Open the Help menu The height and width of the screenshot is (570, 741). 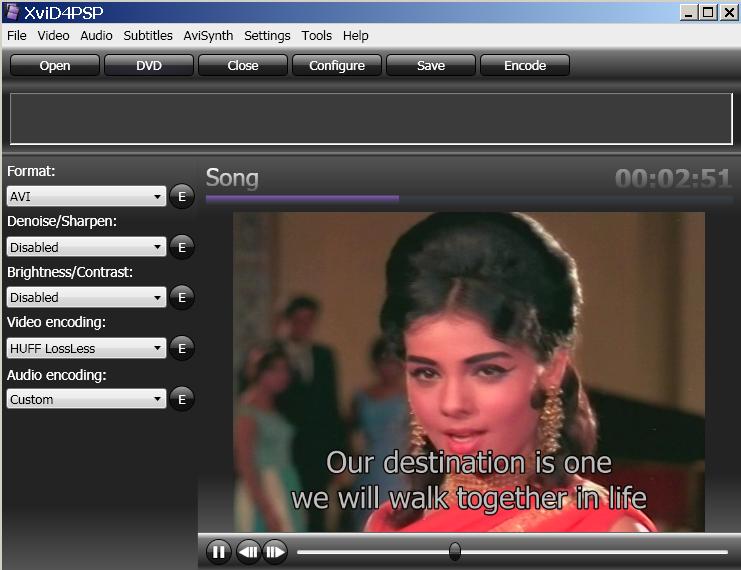(356, 35)
